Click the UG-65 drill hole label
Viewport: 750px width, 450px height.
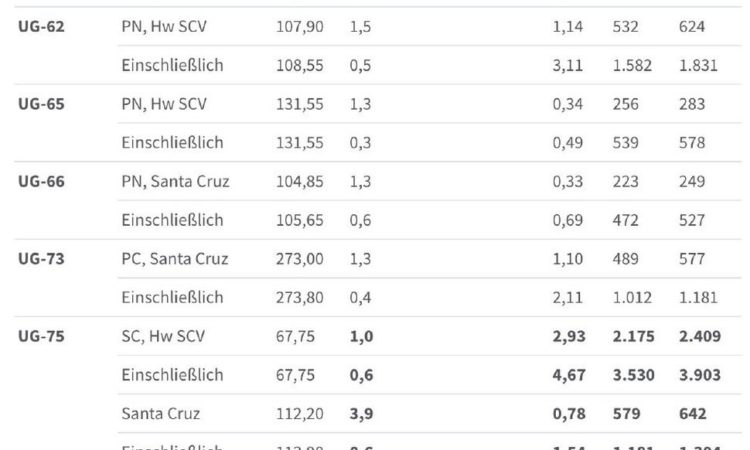pyautogui.click(x=41, y=104)
